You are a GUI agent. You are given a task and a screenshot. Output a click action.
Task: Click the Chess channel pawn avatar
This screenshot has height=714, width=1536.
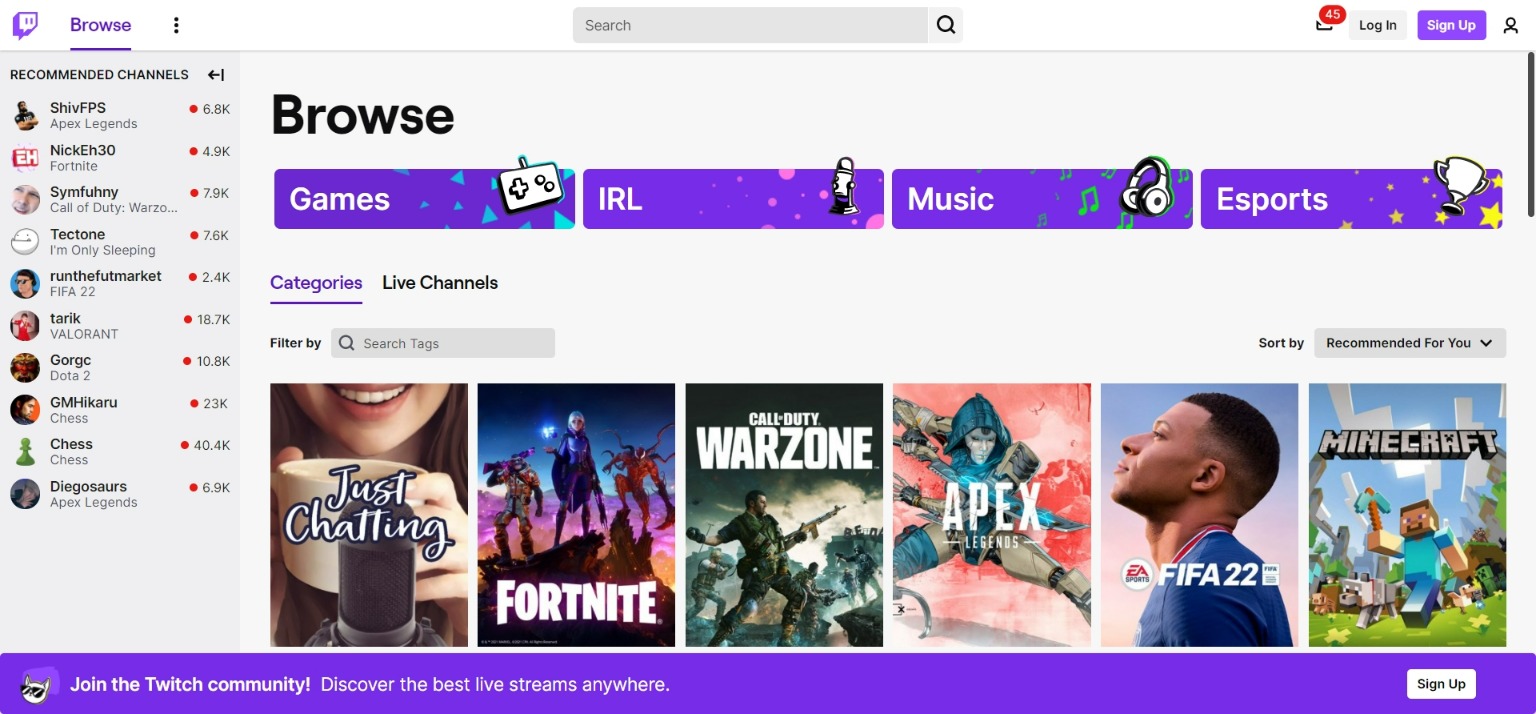[25, 452]
